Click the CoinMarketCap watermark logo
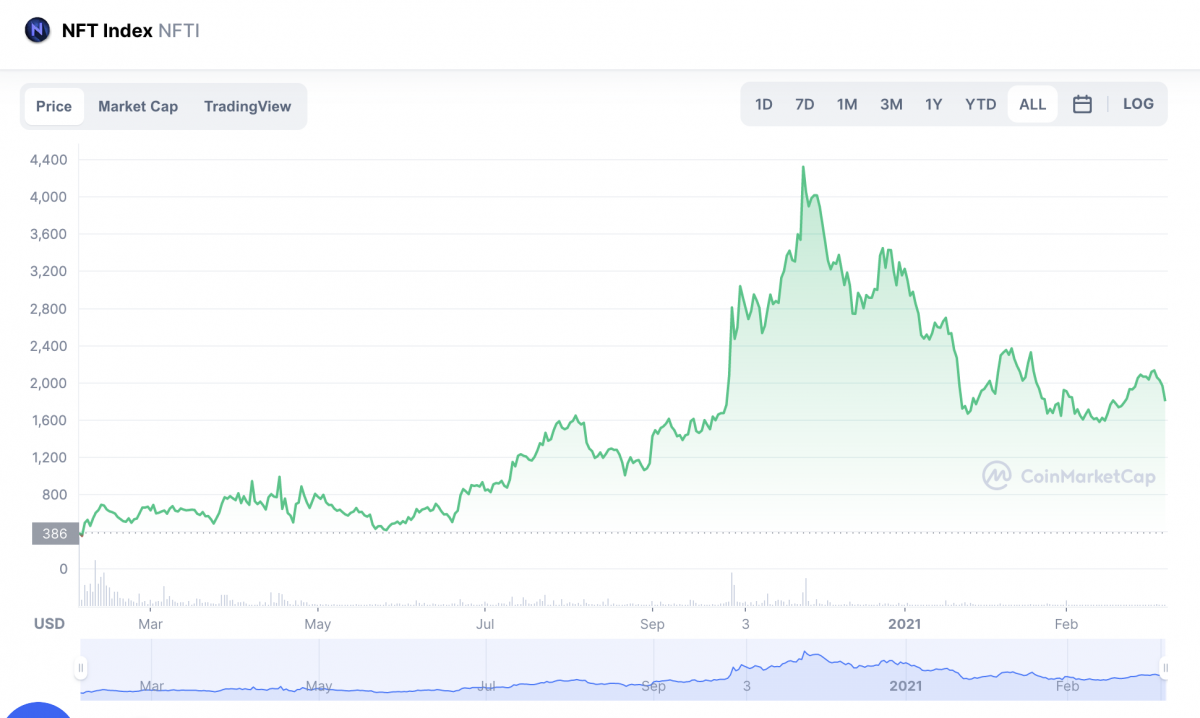Viewport: 1200px width, 718px height. 1068,476
